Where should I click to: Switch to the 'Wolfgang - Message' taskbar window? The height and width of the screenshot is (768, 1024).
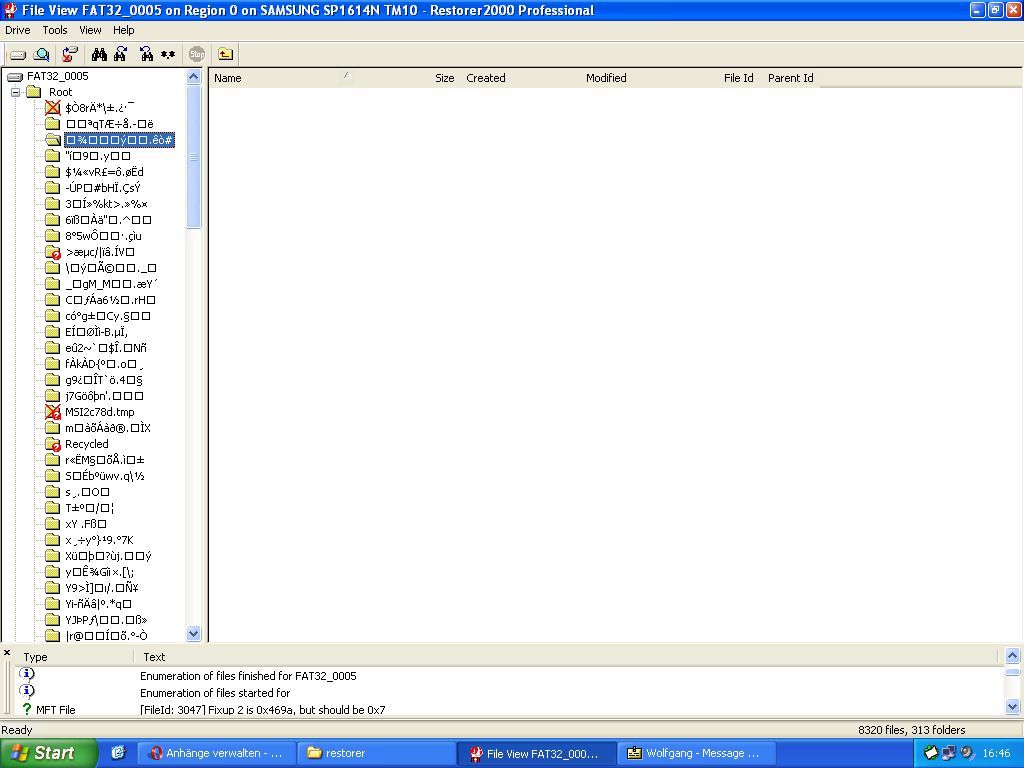pos(696,753)
